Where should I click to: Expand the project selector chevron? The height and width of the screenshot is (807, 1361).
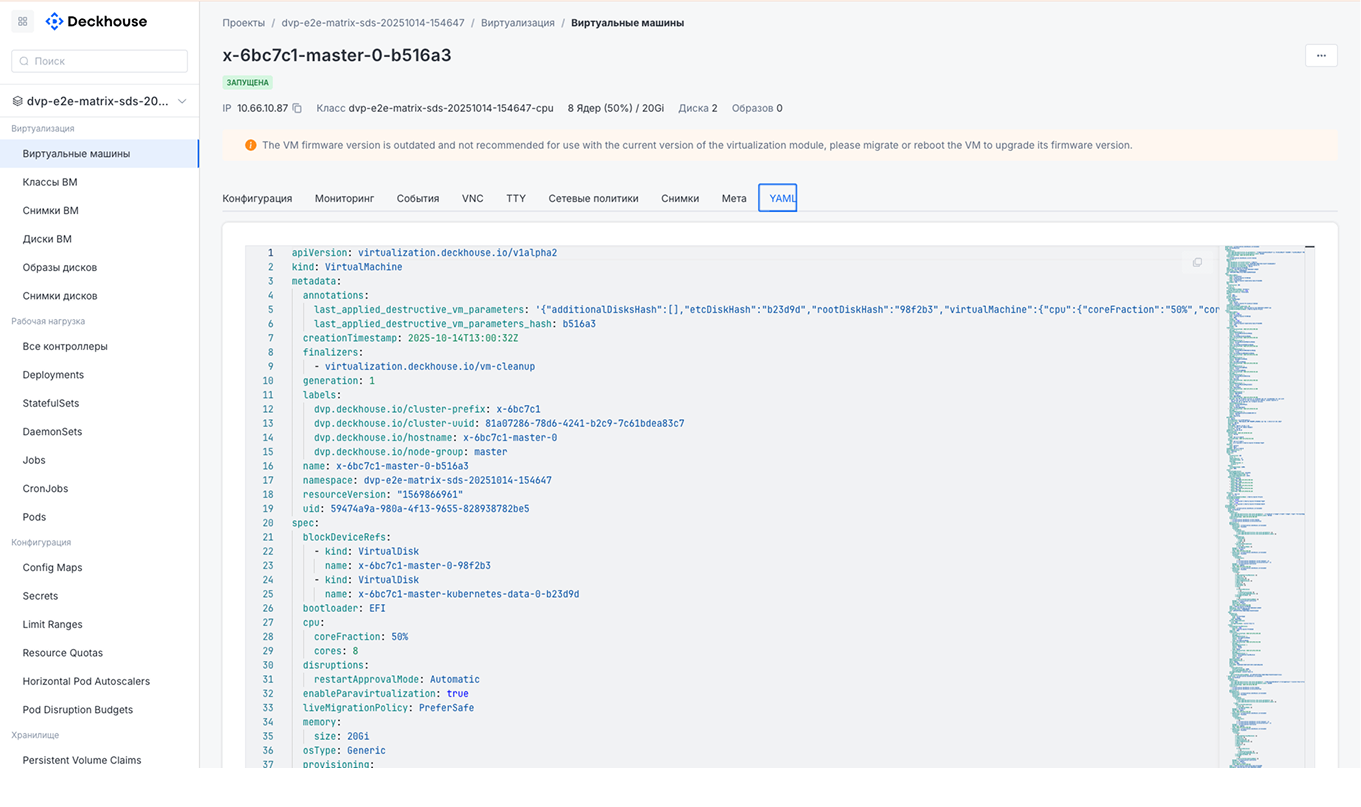pyautogui.click(x=182, y=101)
